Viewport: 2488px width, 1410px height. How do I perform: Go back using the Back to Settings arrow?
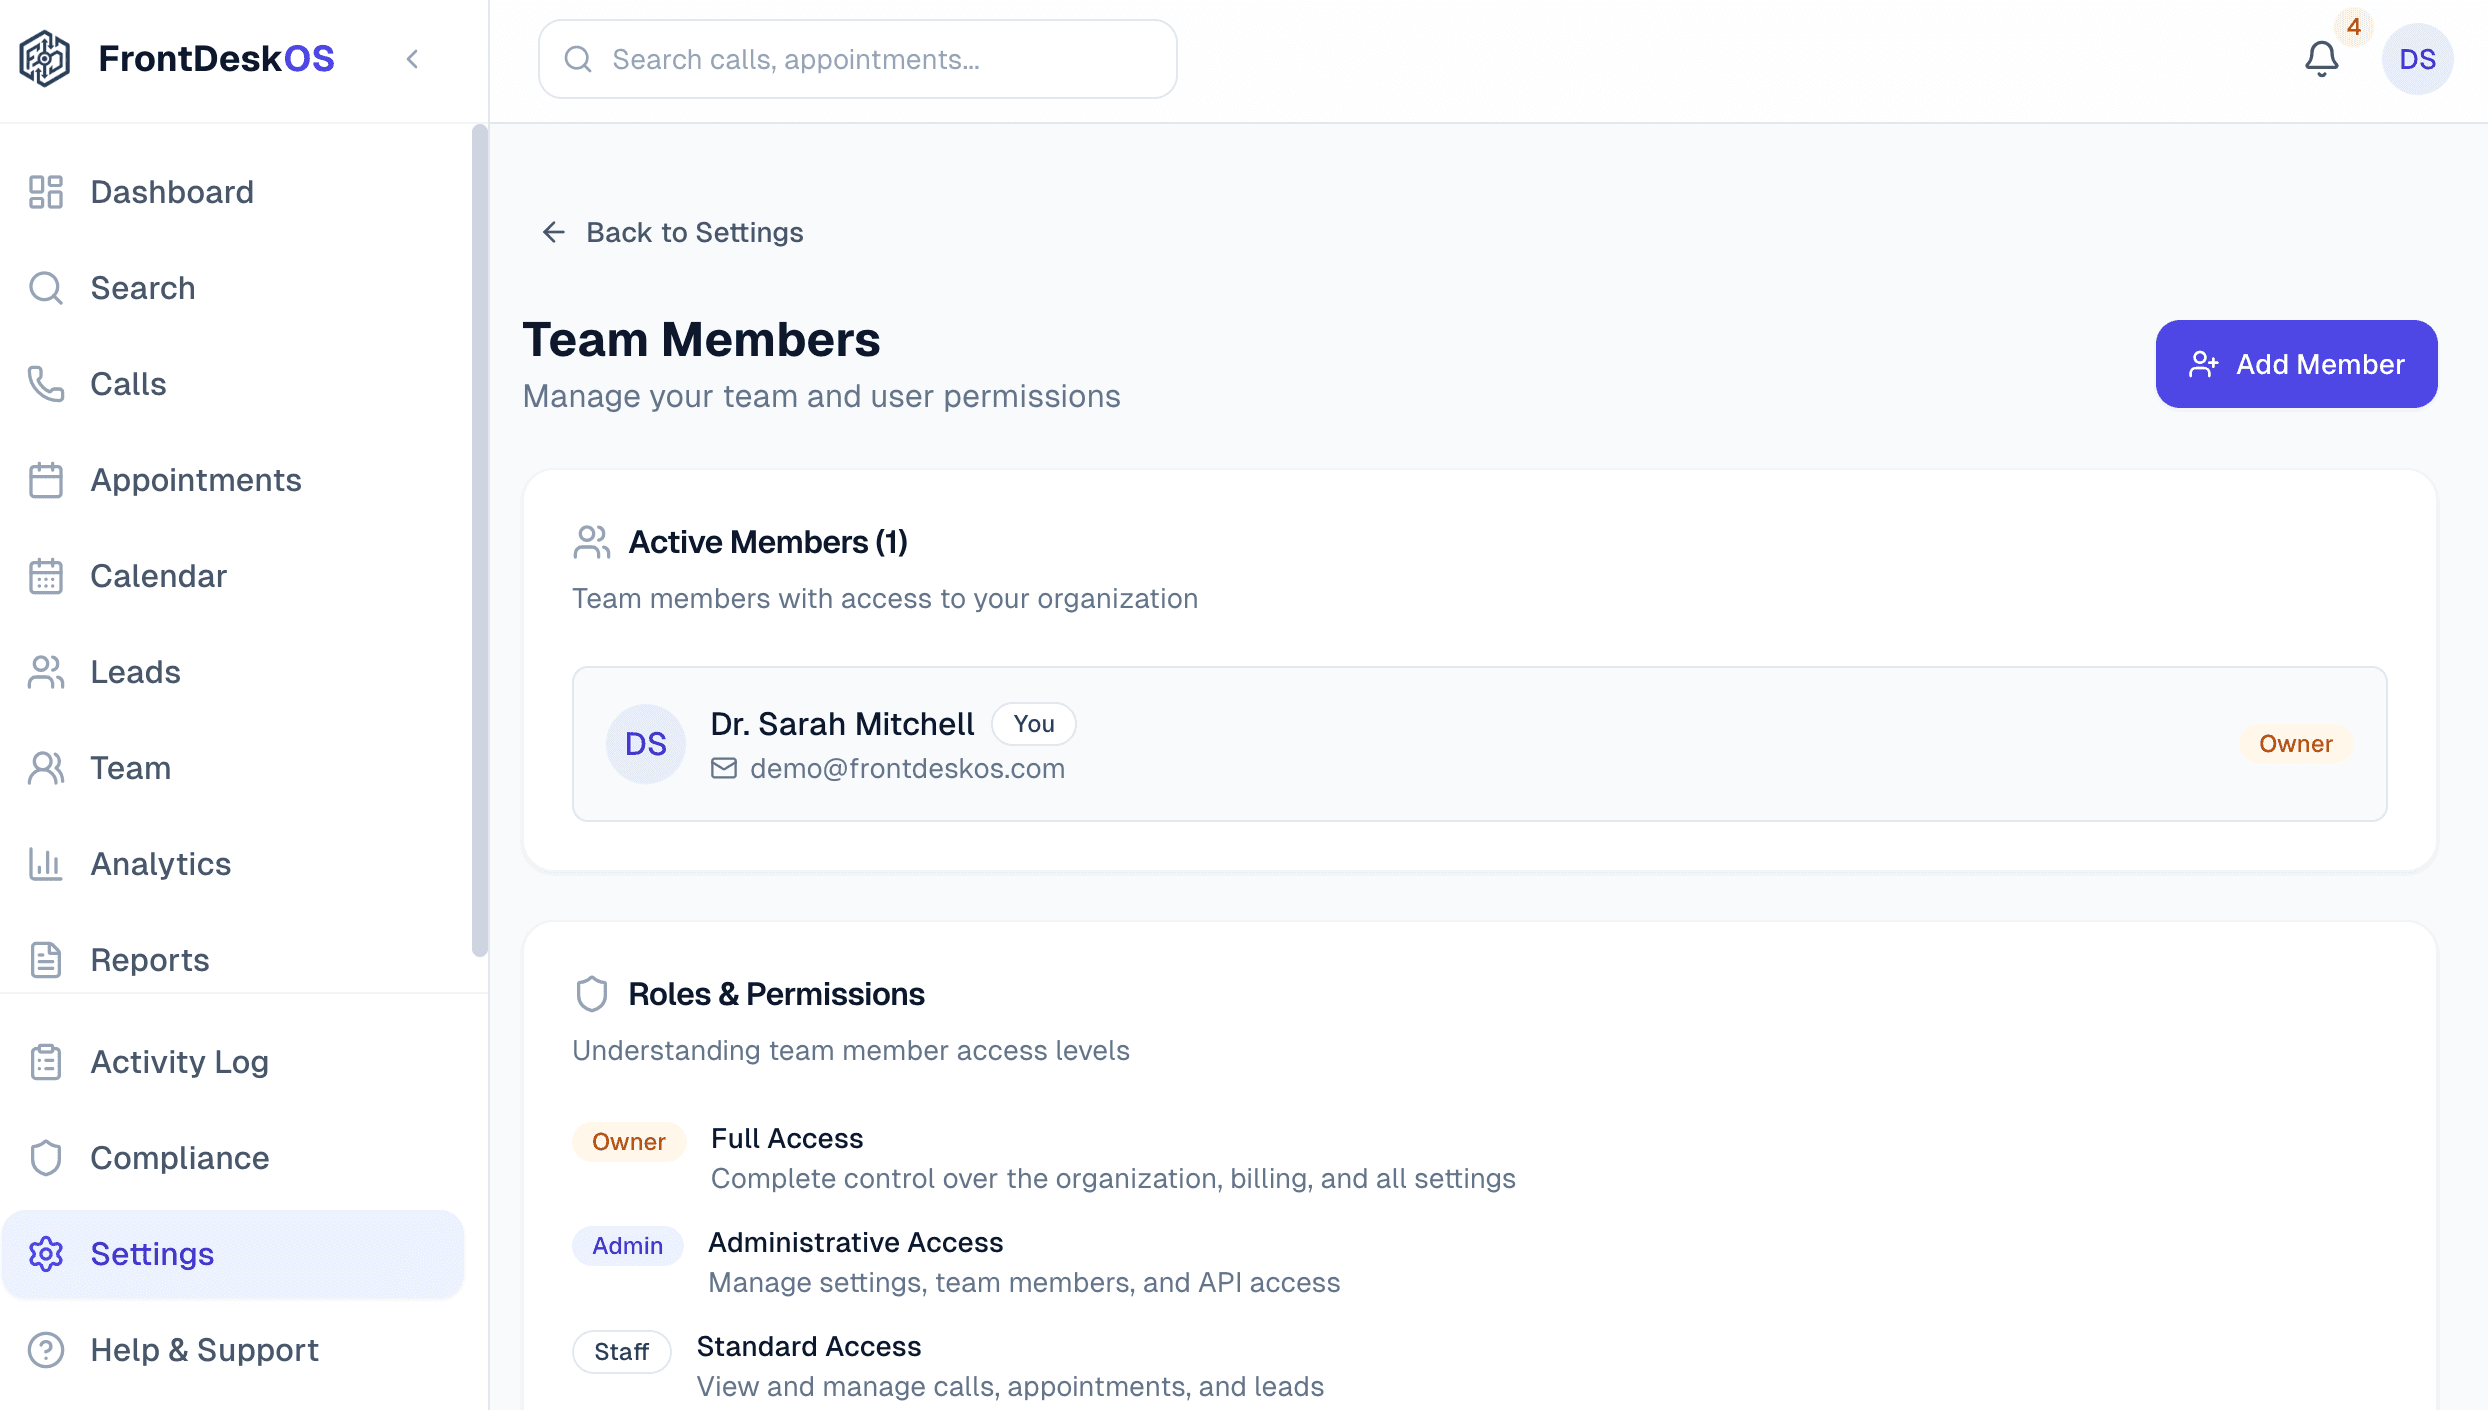click(x=554, y=232)
